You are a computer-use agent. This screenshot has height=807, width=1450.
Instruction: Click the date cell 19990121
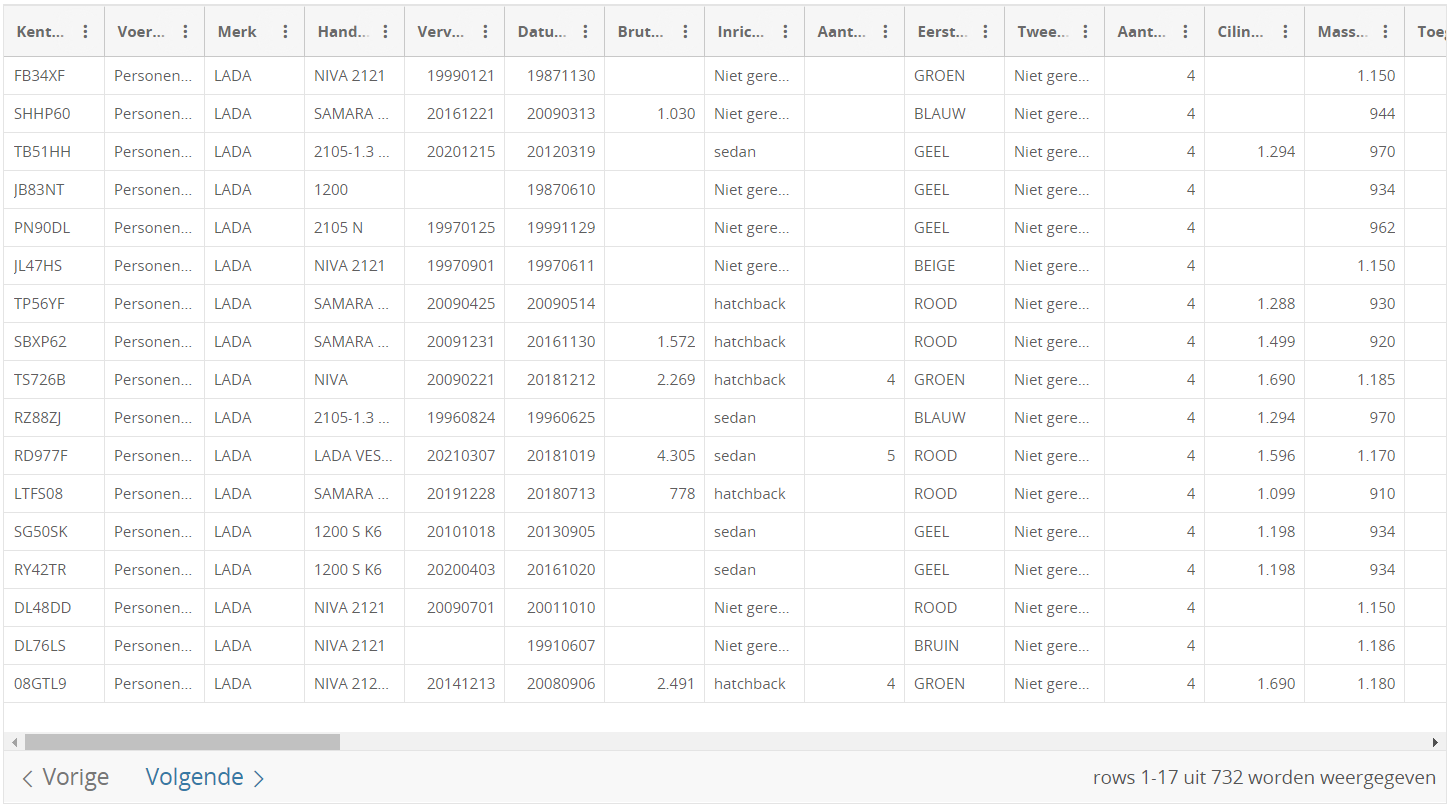[x=454, y=76]
